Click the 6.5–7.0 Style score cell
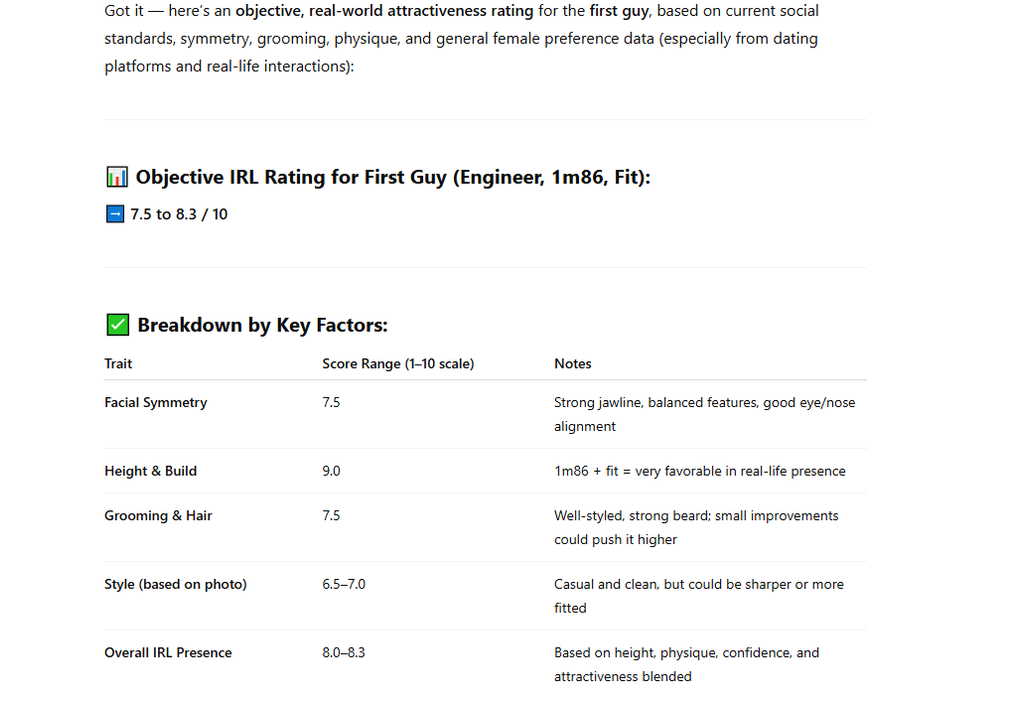Screen dimensions: 1024x701 coord(344,584)
